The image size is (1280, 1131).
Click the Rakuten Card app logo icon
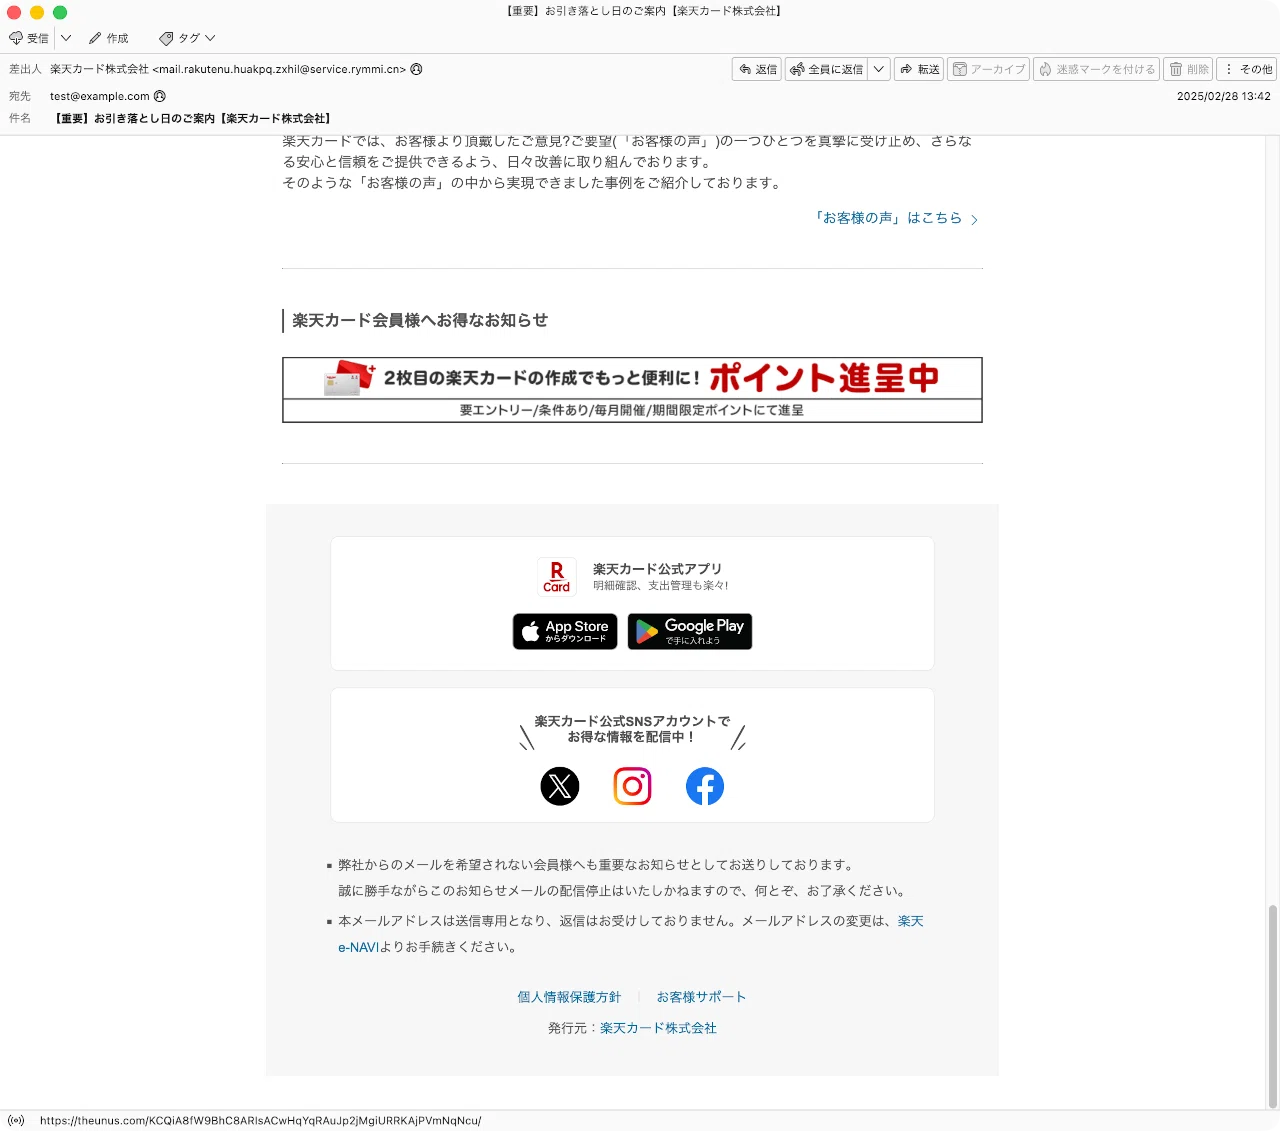(x=557, y=577)
